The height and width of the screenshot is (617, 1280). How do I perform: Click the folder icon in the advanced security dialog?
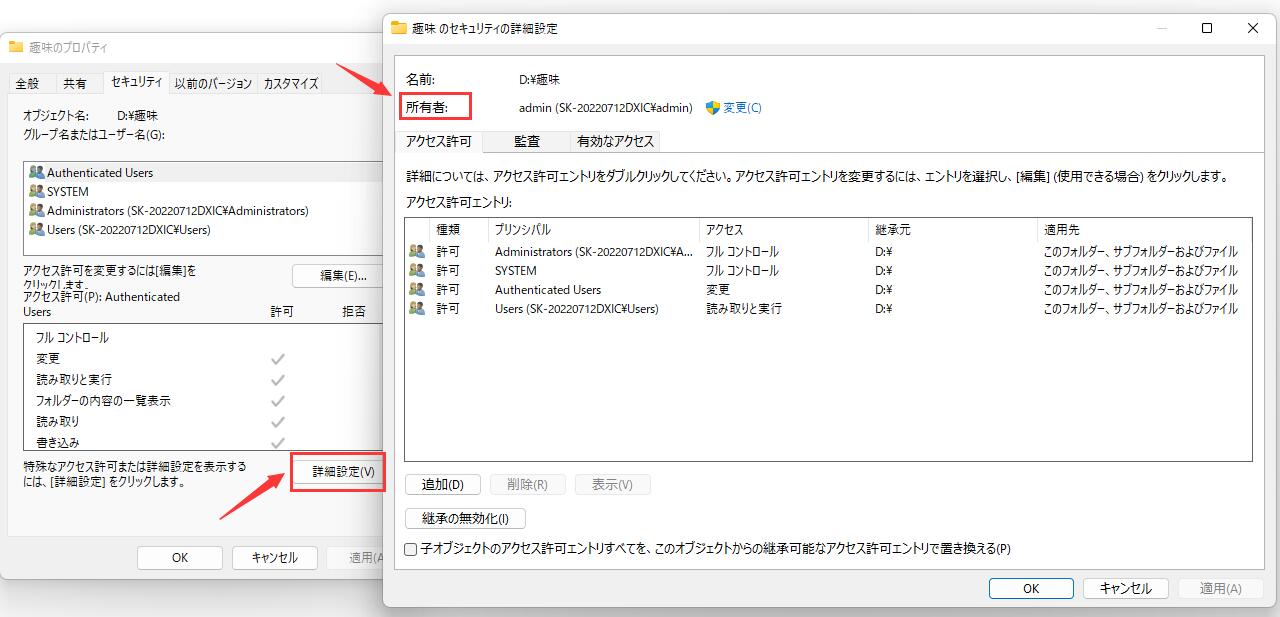point(397,29)
